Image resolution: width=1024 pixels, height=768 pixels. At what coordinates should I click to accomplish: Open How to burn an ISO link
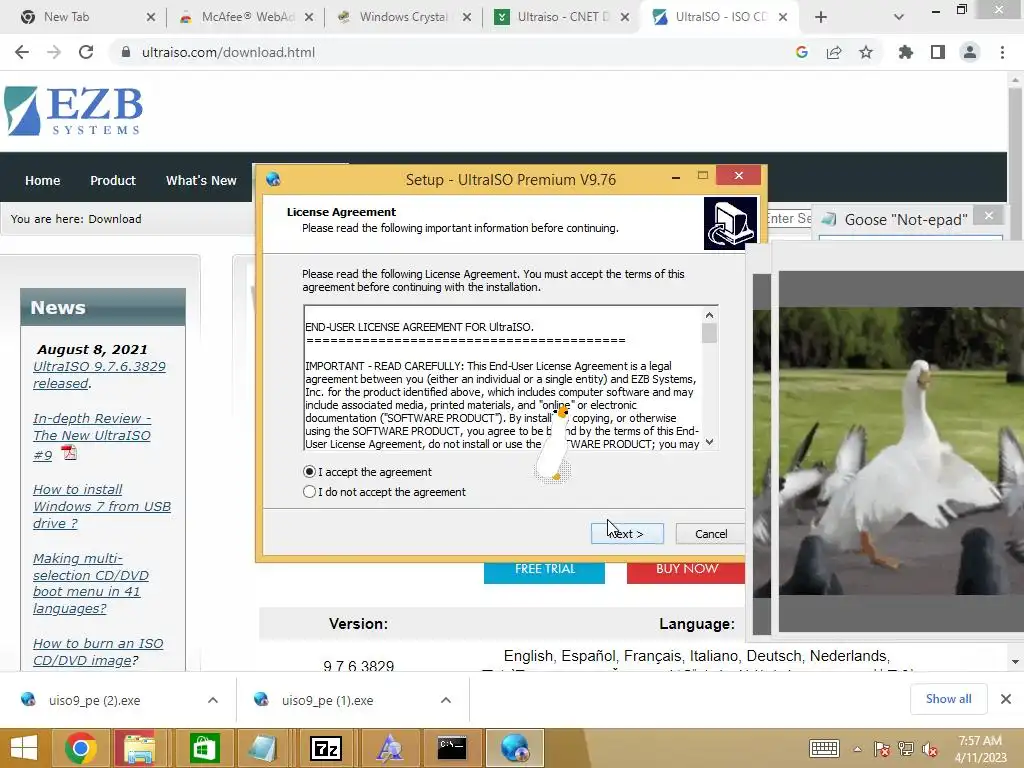tap(98, 652)
